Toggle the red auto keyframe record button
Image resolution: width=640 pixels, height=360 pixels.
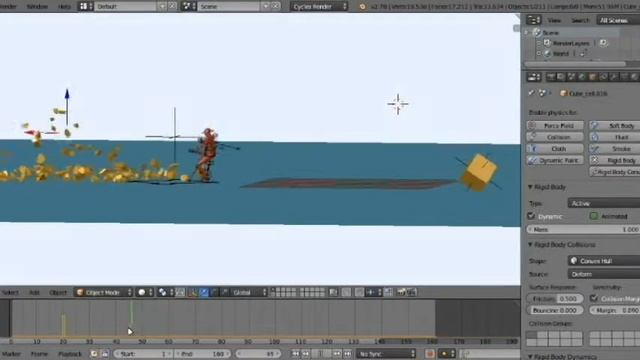pyautogui.click(x=429, y=353)
